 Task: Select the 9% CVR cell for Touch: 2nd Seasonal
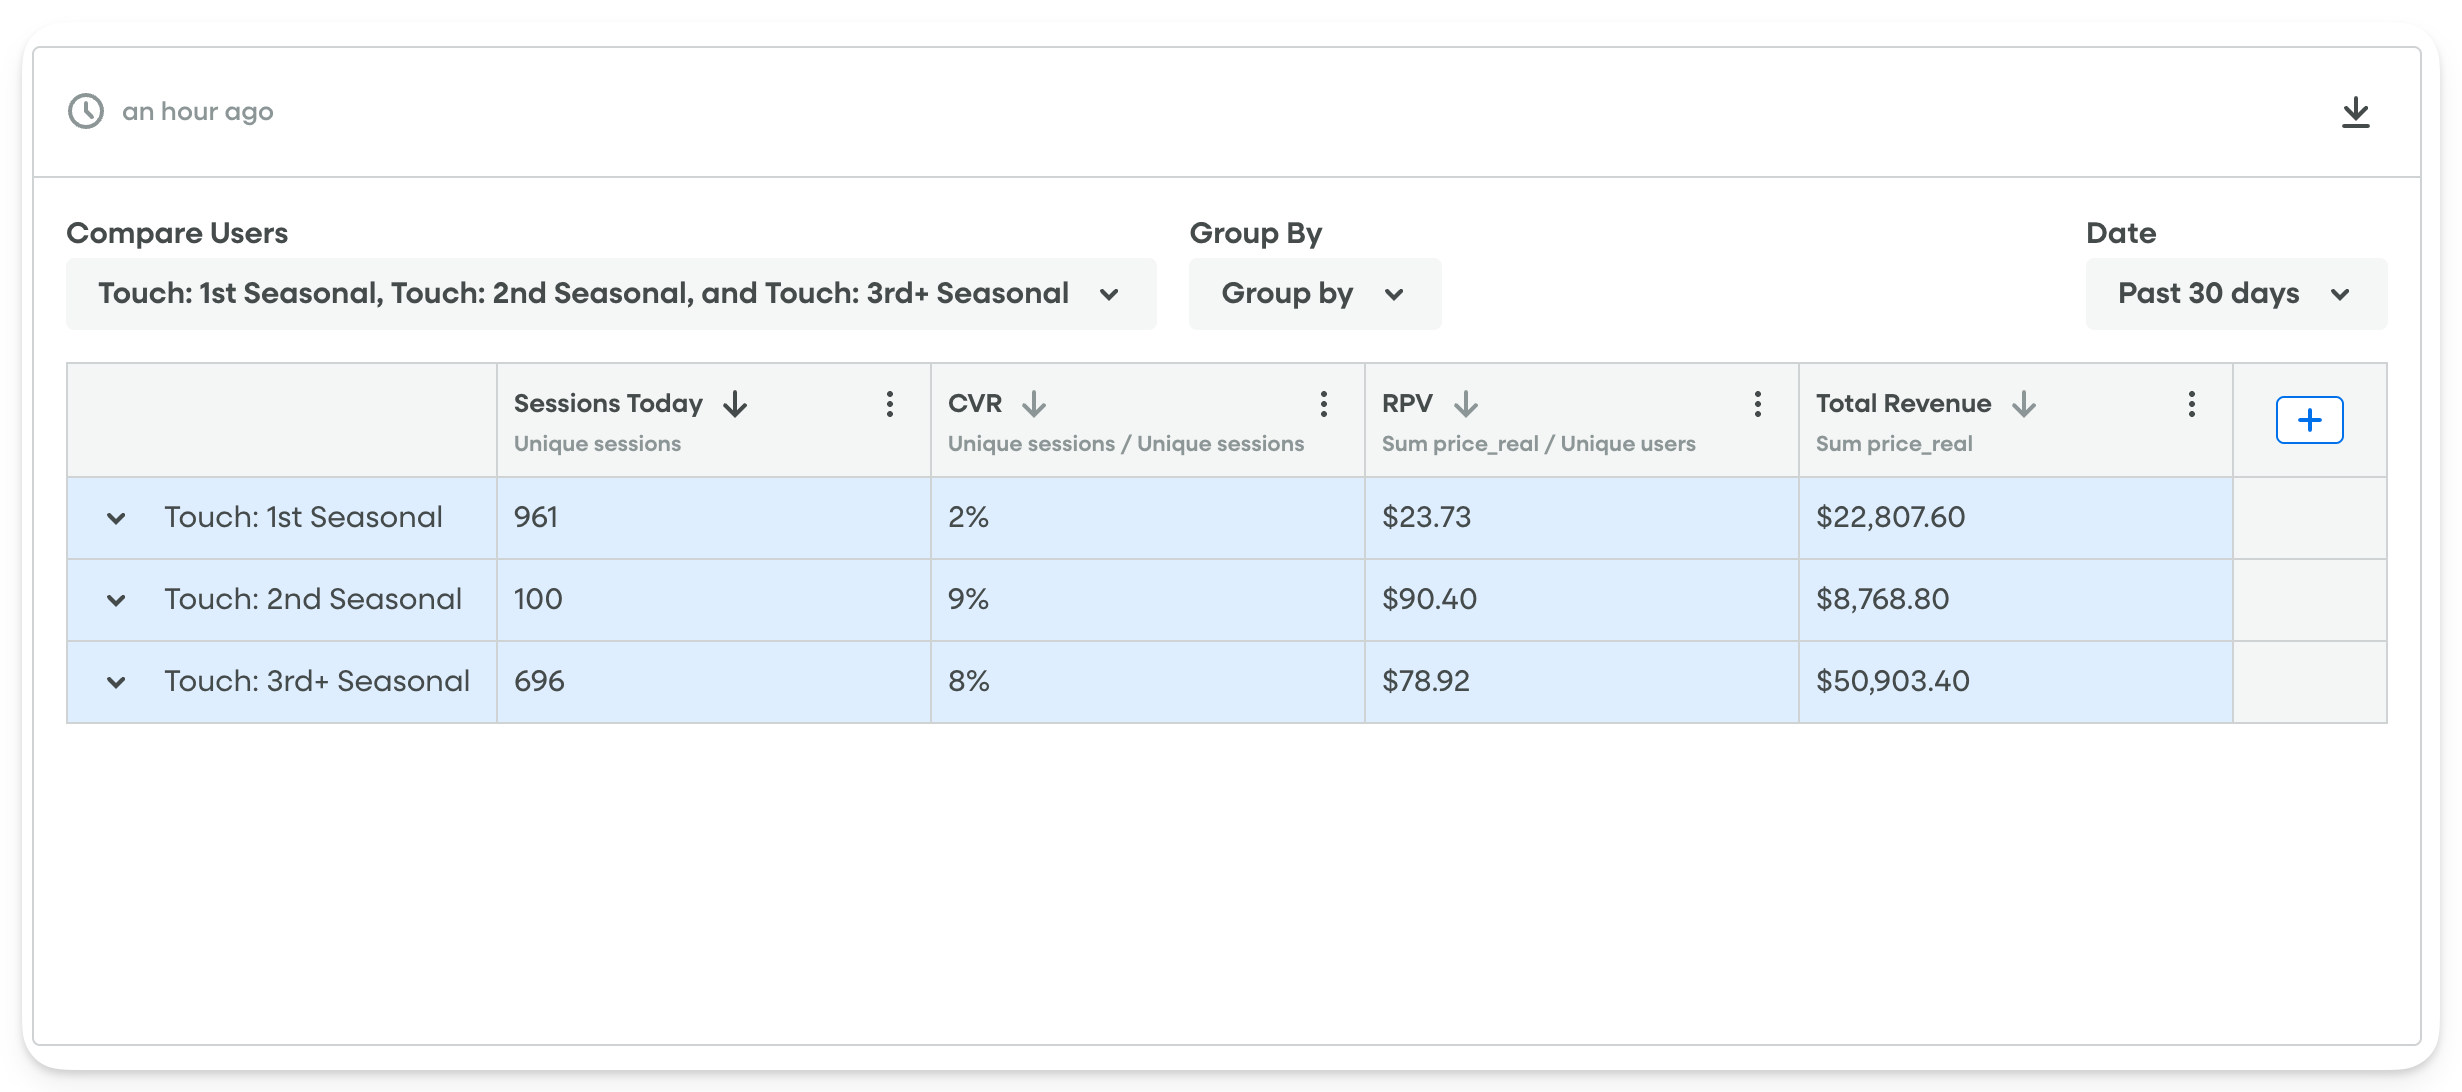[1146, 599]
